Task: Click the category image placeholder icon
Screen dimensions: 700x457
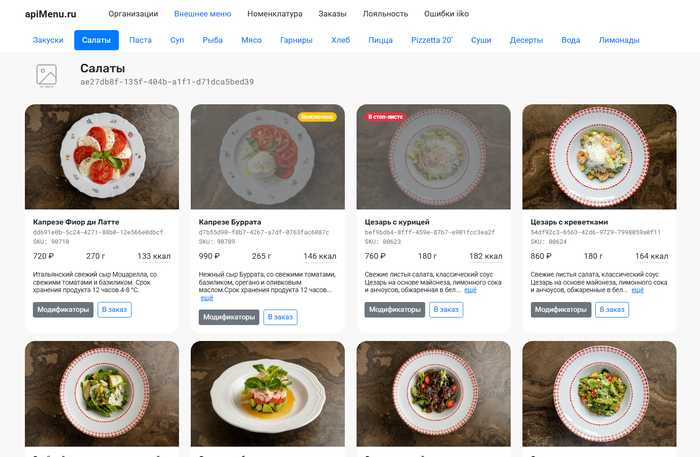Action: click(46, 75)
